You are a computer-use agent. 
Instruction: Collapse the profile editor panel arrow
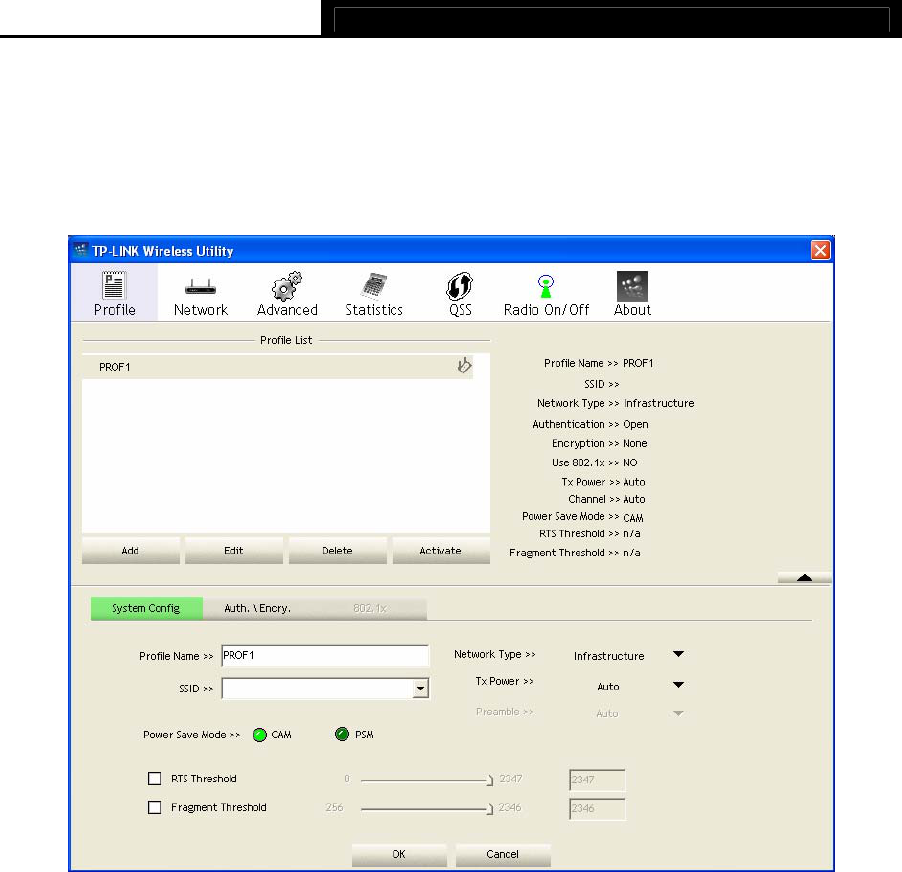coord(804,577)
